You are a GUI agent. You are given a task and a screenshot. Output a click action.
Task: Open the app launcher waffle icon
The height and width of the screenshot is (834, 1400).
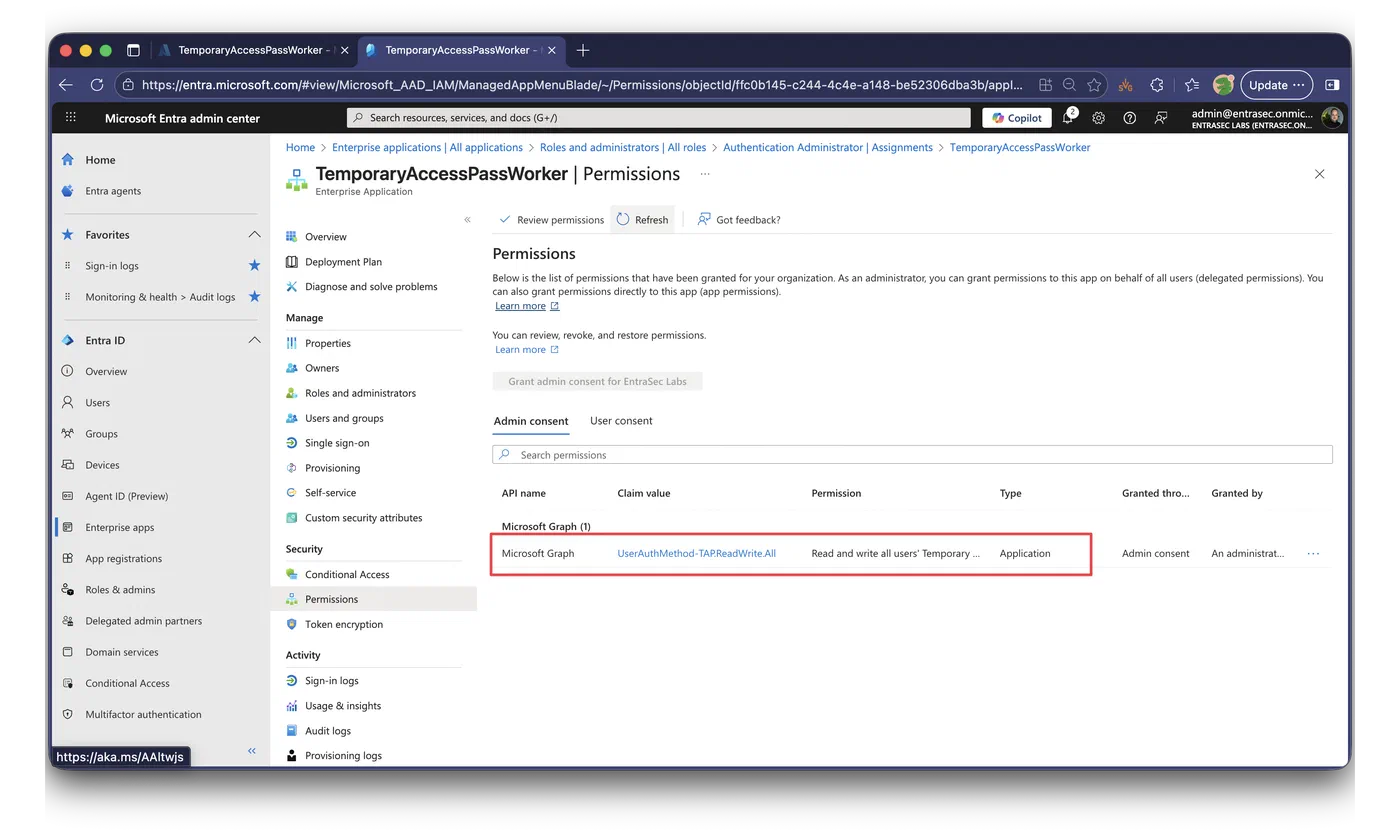[71, 118]
